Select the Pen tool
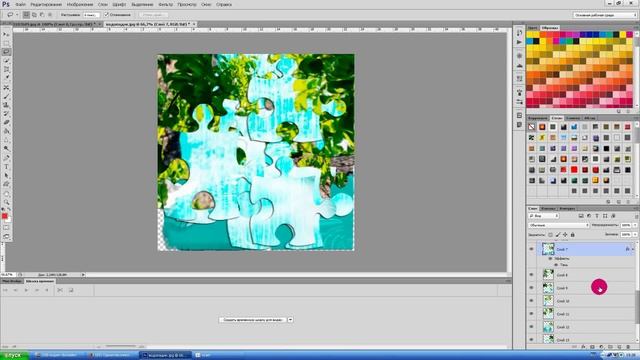 pos(6,158)
